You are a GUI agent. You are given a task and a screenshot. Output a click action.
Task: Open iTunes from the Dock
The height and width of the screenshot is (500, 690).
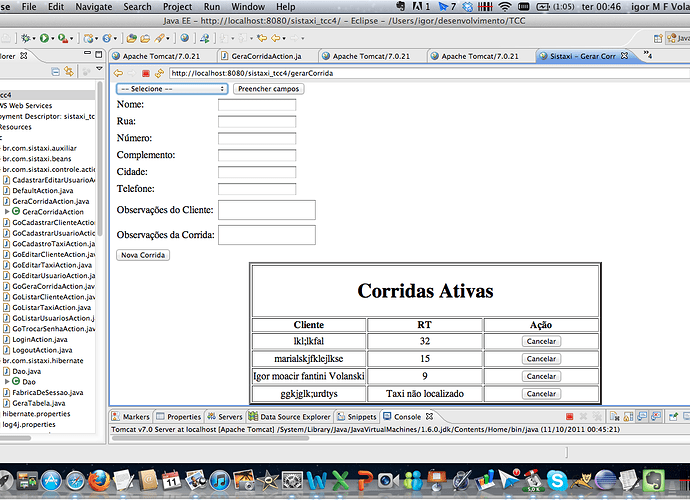[x=220, y=480]
